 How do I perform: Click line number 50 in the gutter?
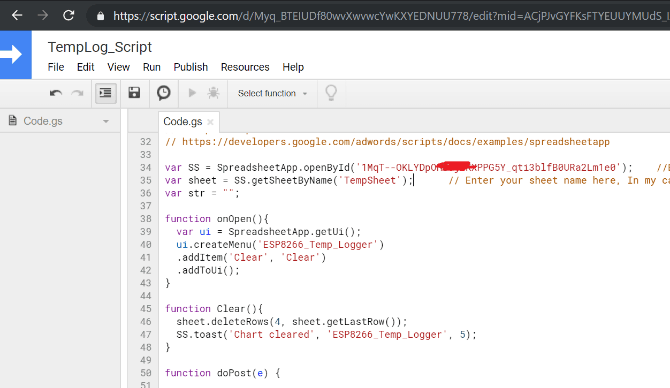tap(146, 373)
